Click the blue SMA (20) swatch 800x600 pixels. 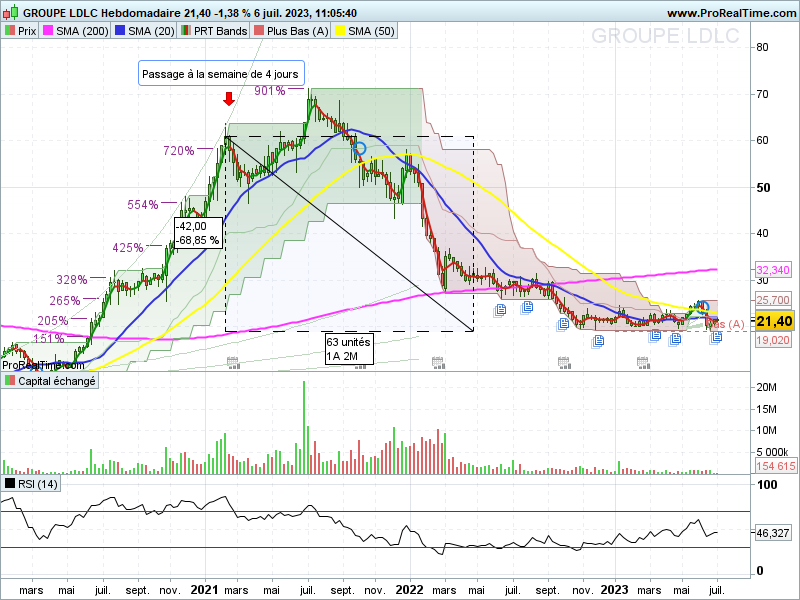pos(120,31)
